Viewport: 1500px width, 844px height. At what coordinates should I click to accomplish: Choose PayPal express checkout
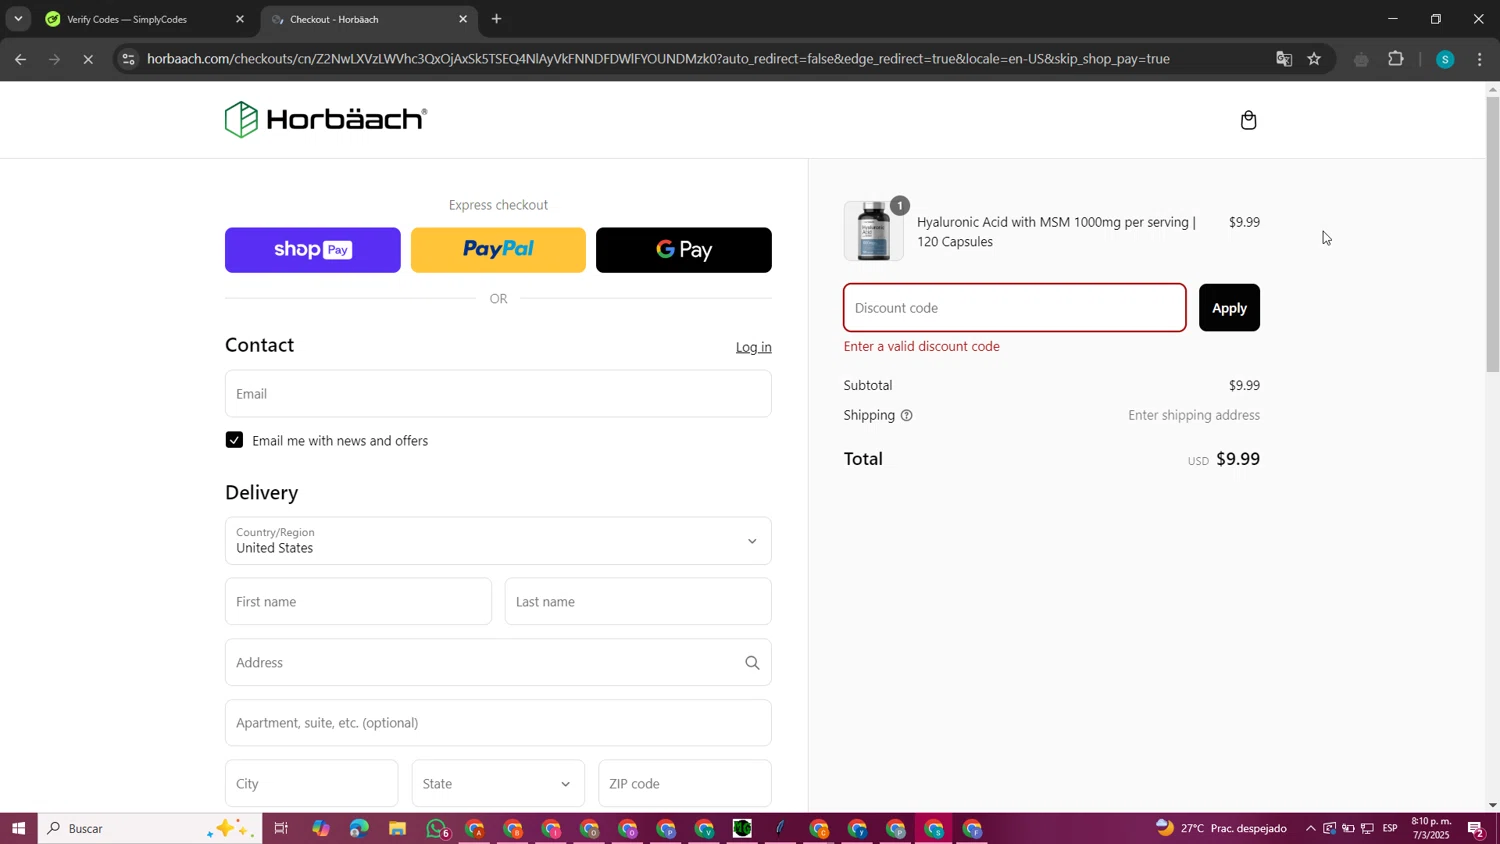tap(498, 250)
